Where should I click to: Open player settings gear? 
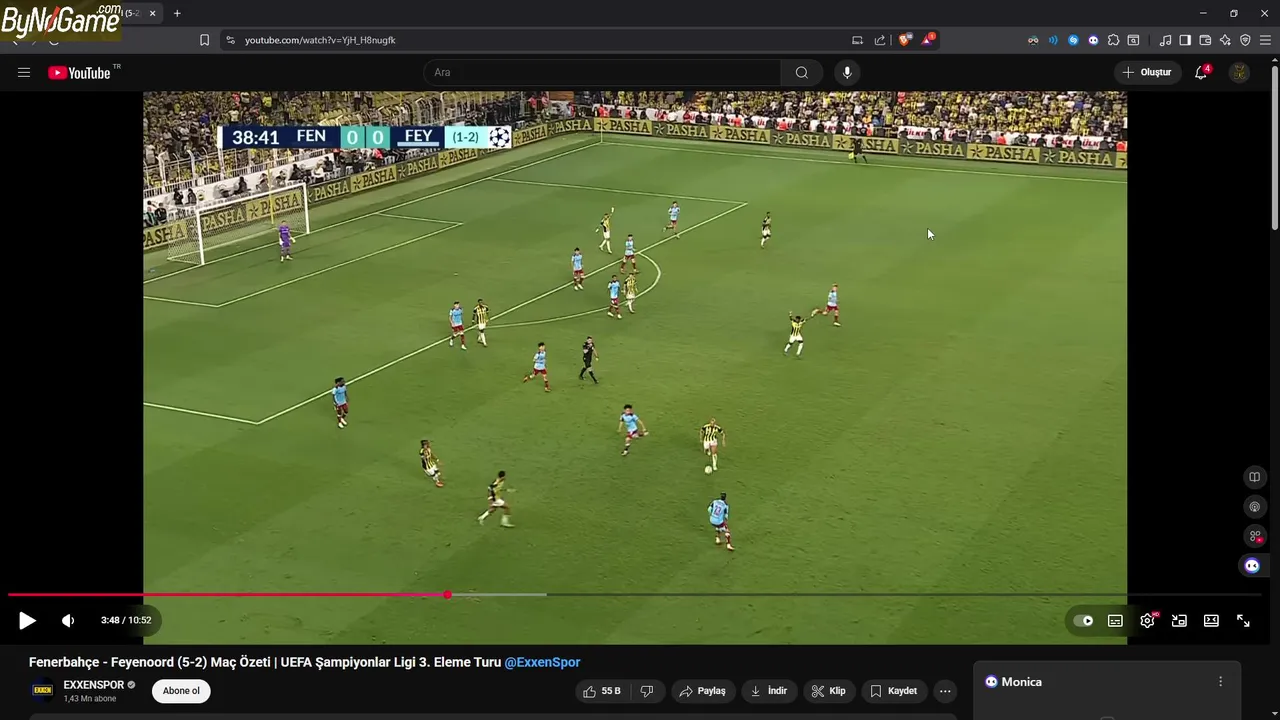pos(1147,621)
